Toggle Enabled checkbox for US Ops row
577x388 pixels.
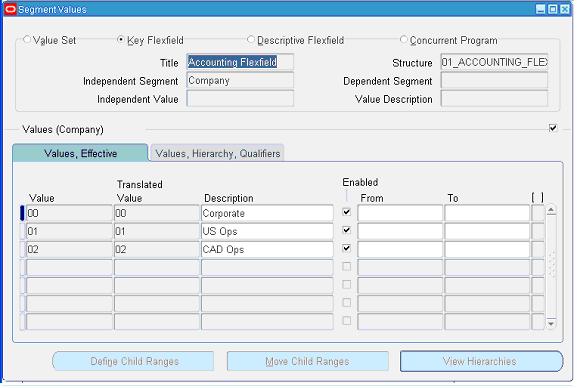[346, 230]
